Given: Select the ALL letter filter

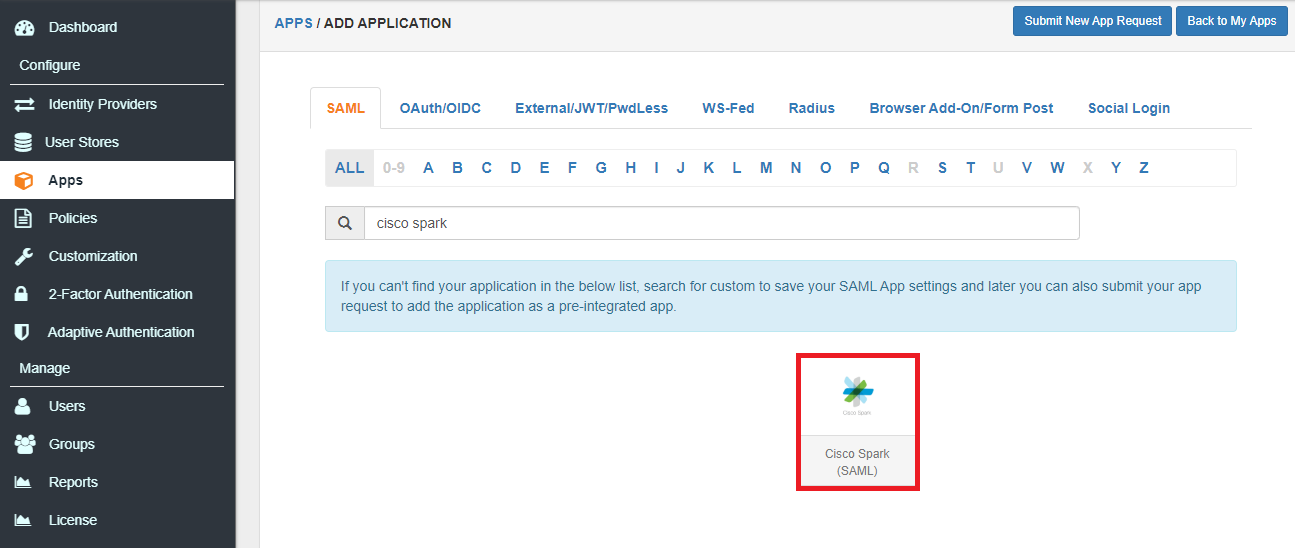Looking at the screenshot, I should 350,168.
